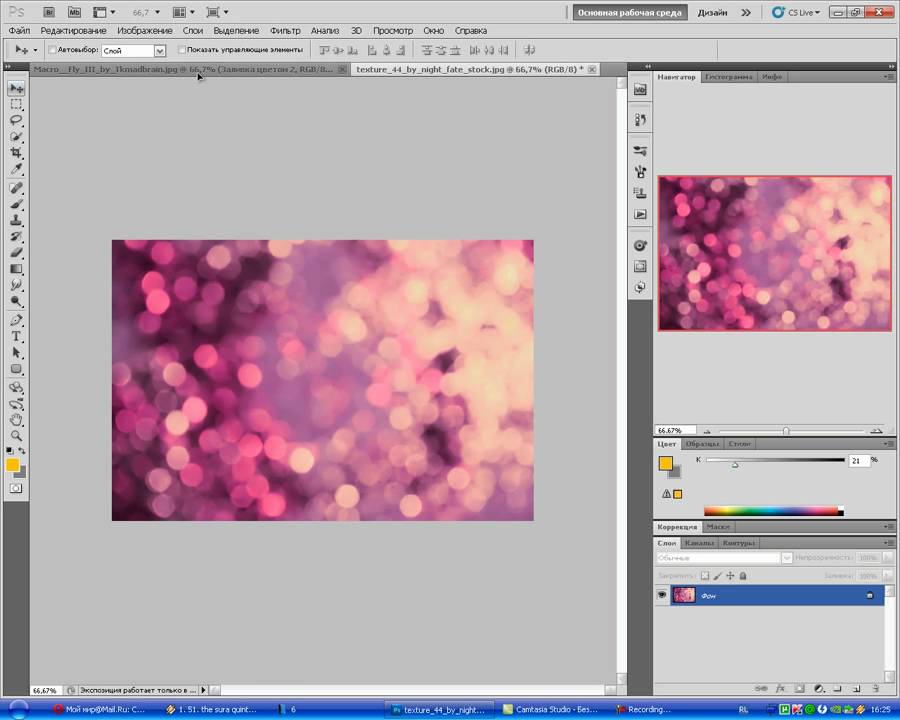This screenshot has height=720, width=900.
Task: Launch Adobe Bridge from top bar
Action: [x=51, y=13]
